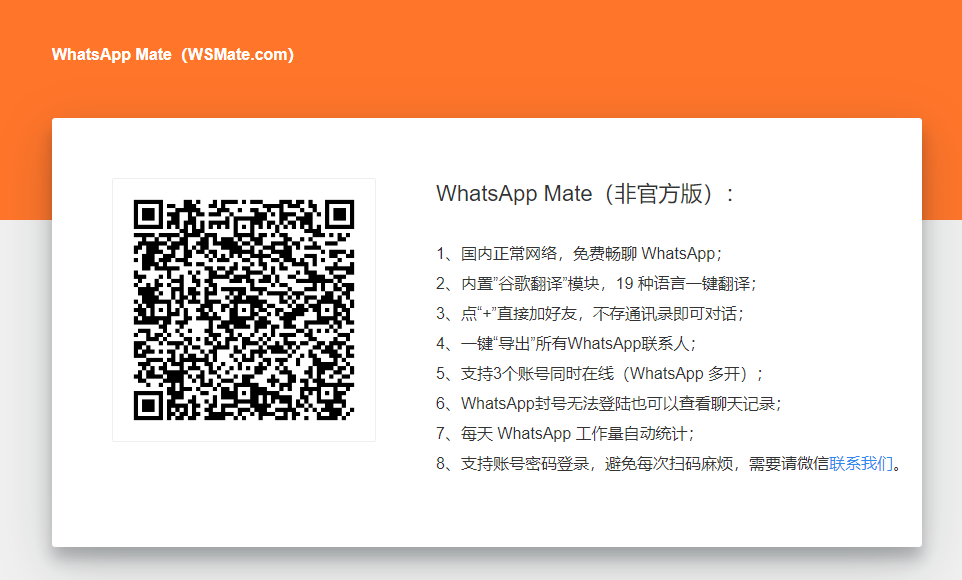Open the 联系我们 contact link
The image size is (962, 580).
point(861,463)
